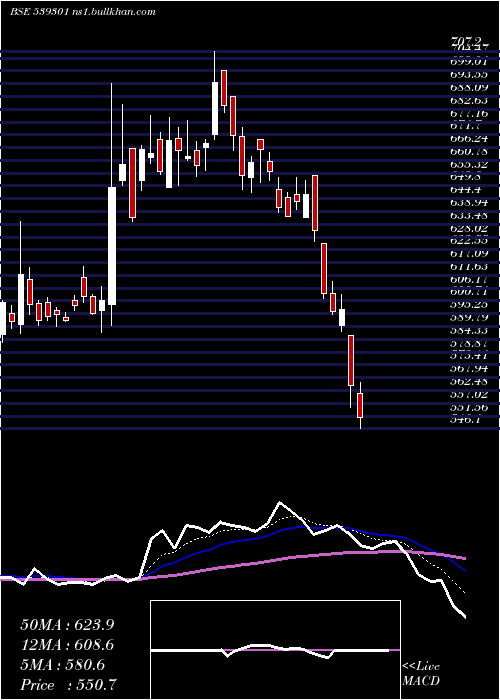The height and width of the screenshot is (700, 500).
Task: Click the 5MA : 580.6 reading
Action: point(63,665)
